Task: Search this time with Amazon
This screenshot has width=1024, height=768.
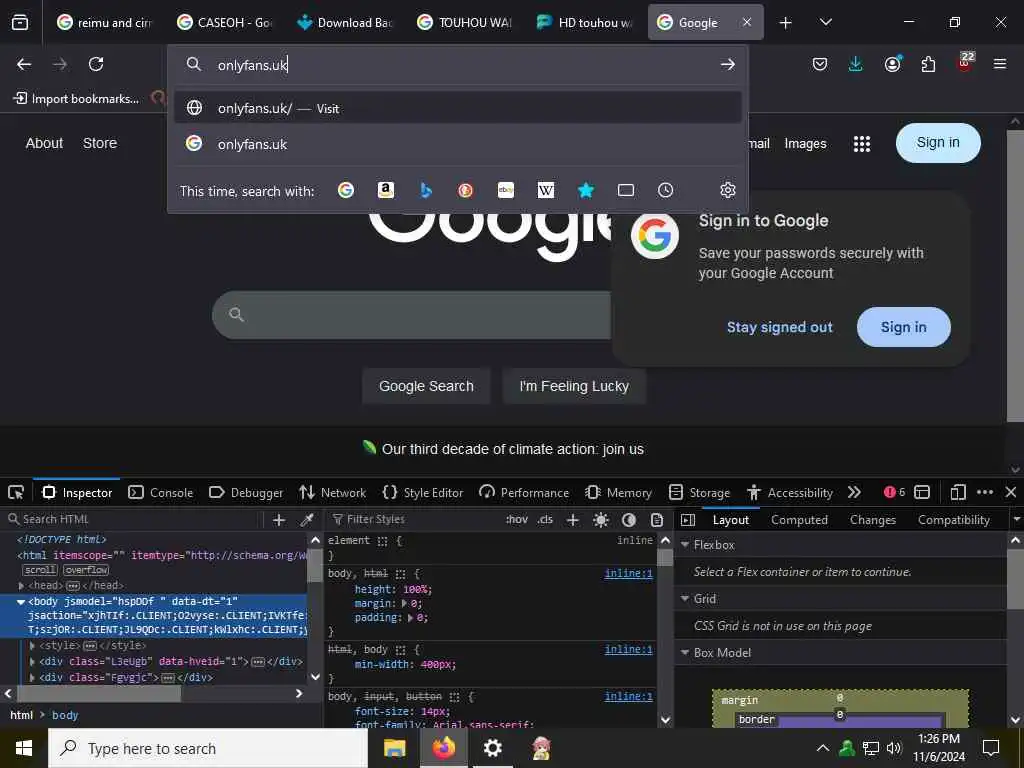Action: (x=386, y=190)
